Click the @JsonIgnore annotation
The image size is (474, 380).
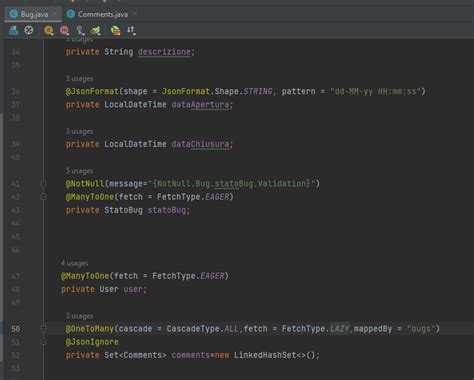click(92, 342)
